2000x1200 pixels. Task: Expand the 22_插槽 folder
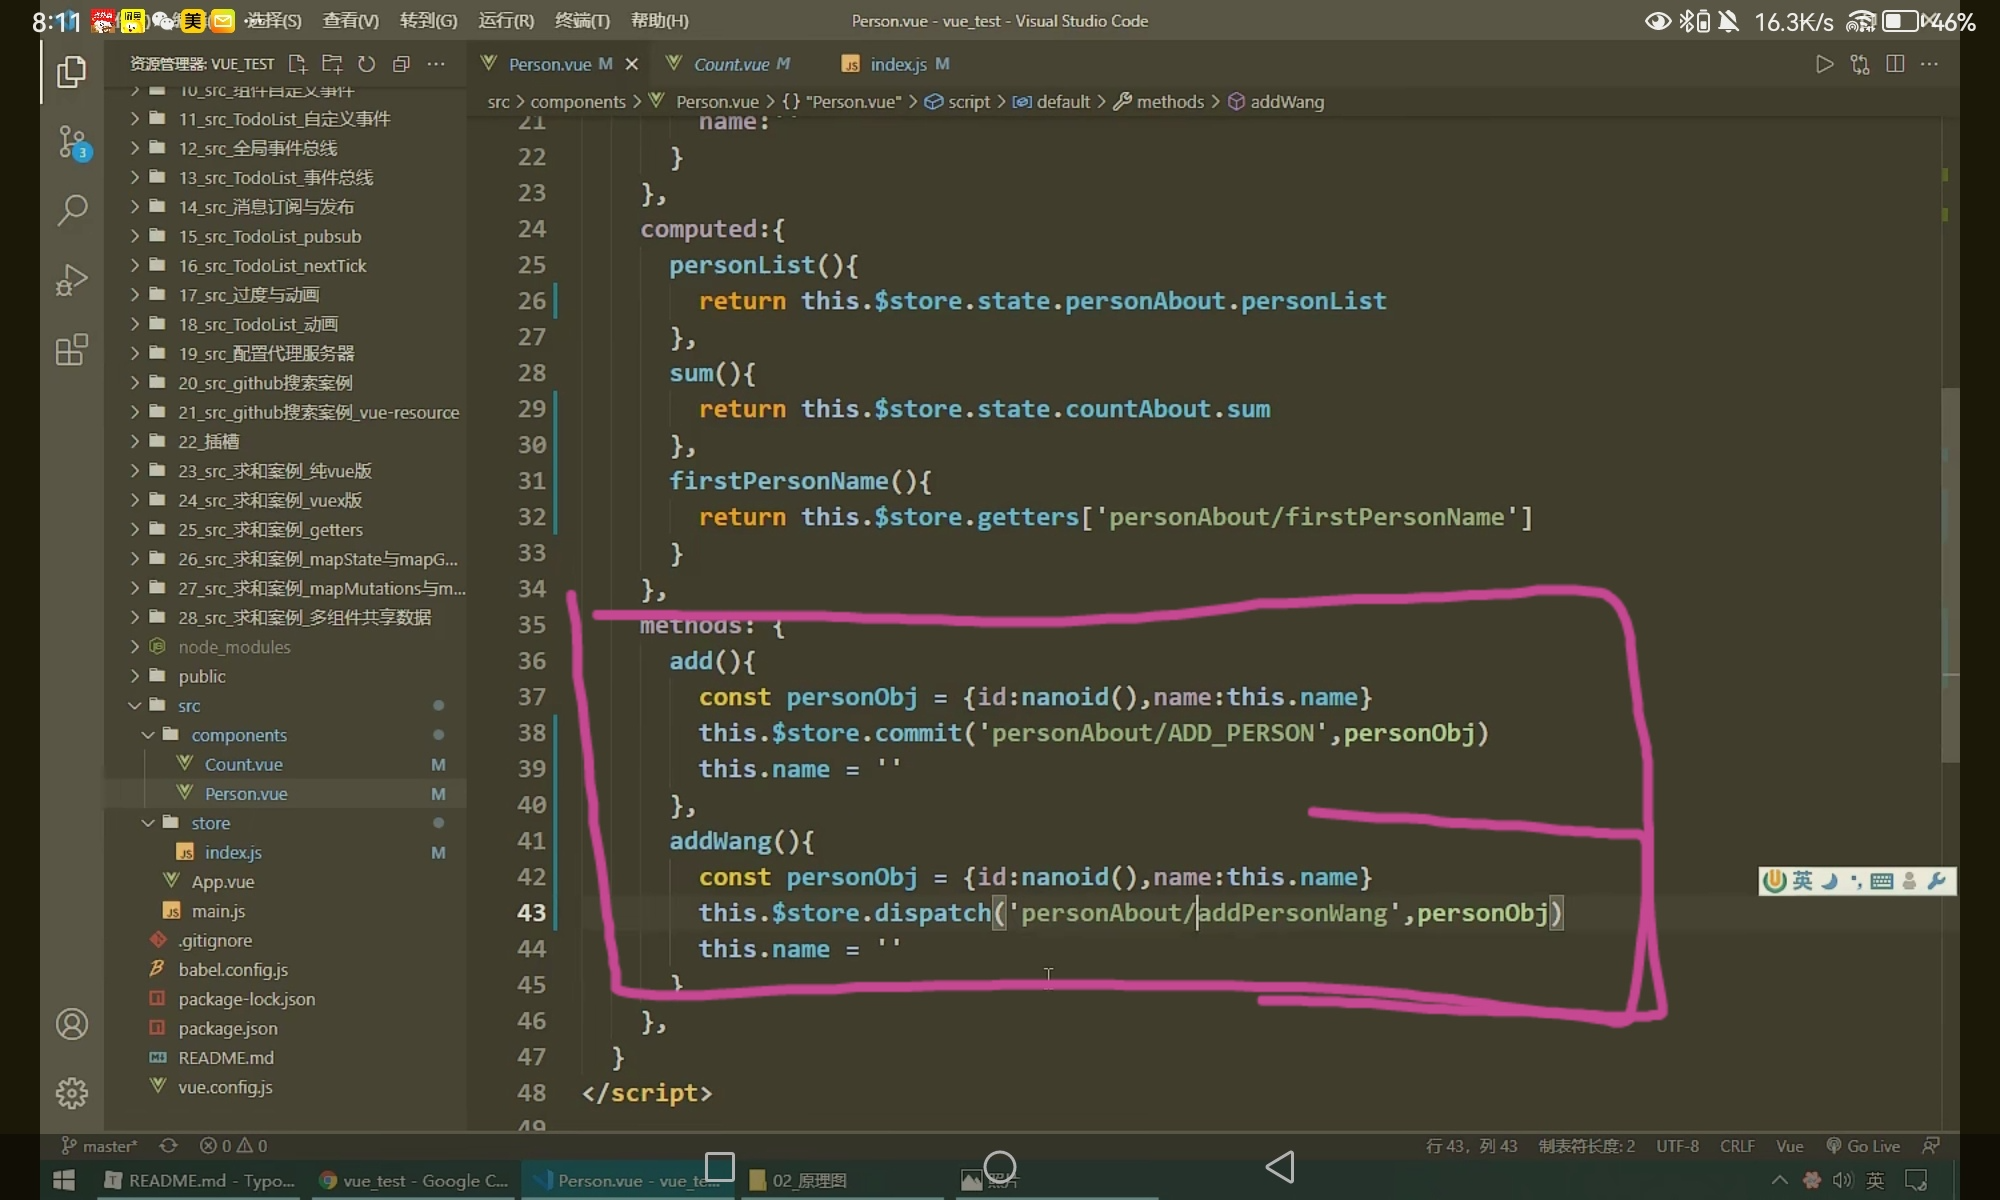(x=208, y=441)
